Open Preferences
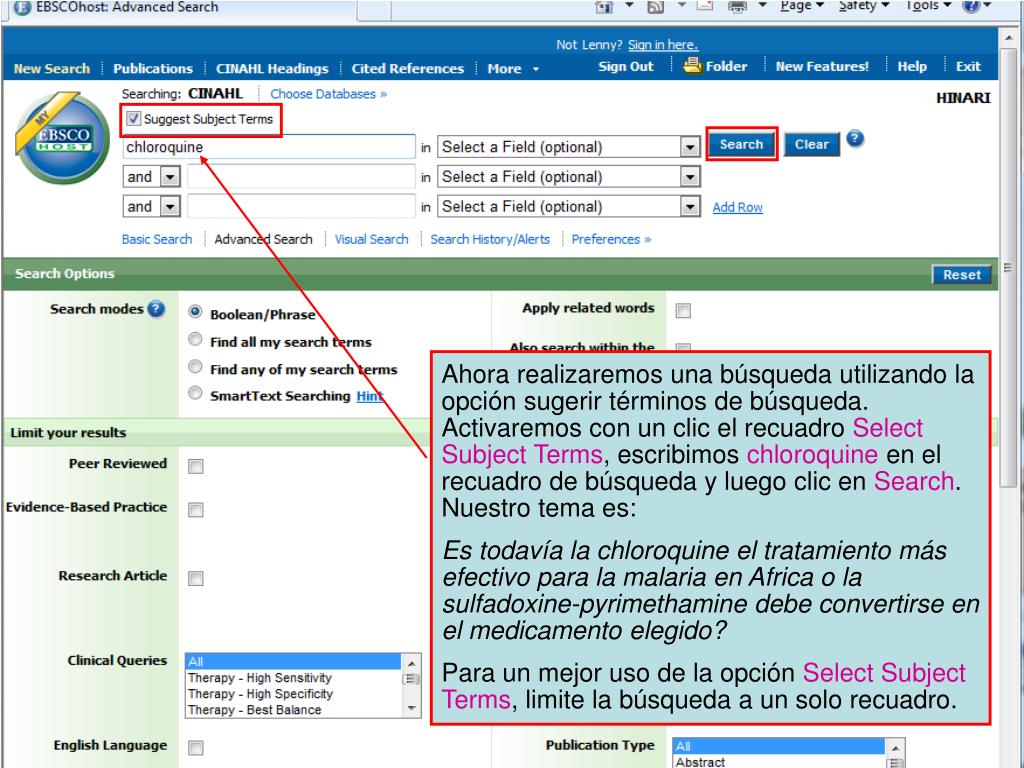This screenshot has height=768, width=1024. [611, 239]
